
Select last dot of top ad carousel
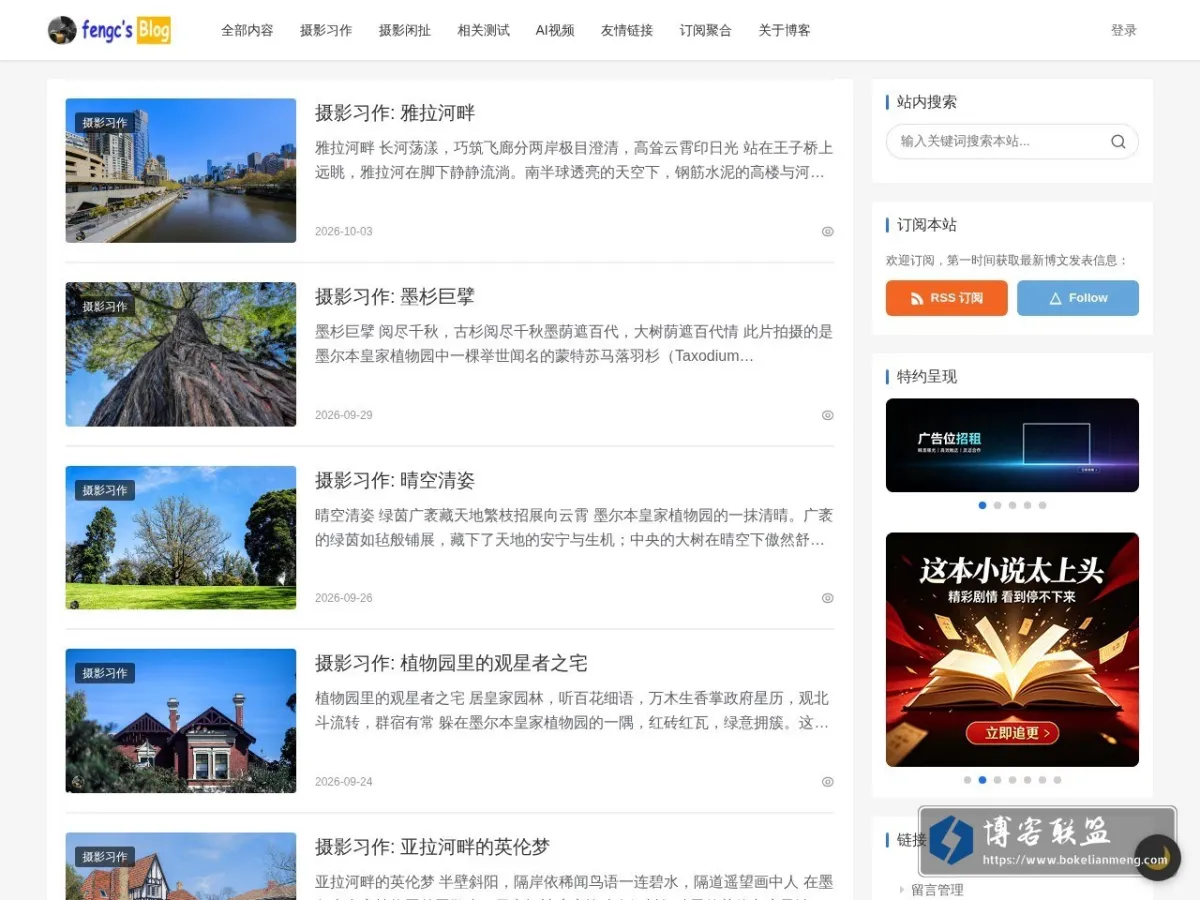point(1042,505)
